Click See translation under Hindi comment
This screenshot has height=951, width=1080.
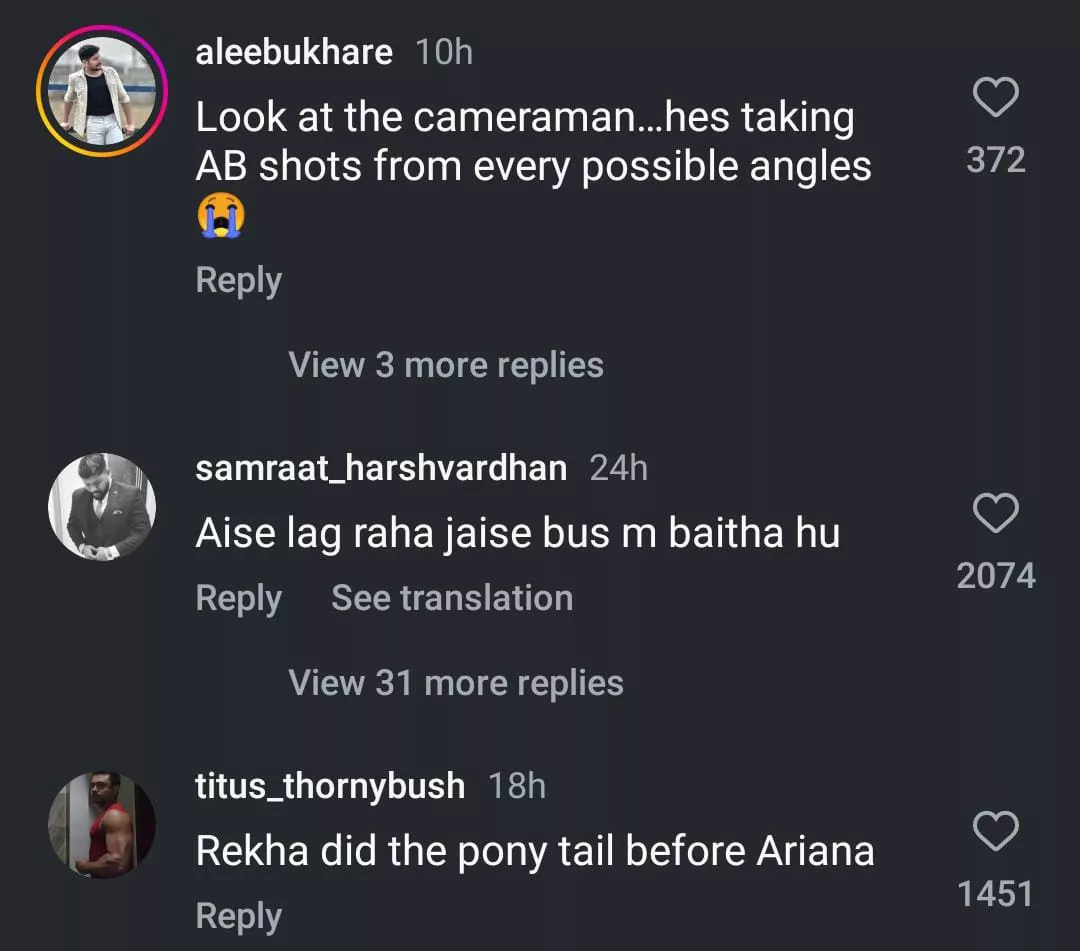pos(452,598)
